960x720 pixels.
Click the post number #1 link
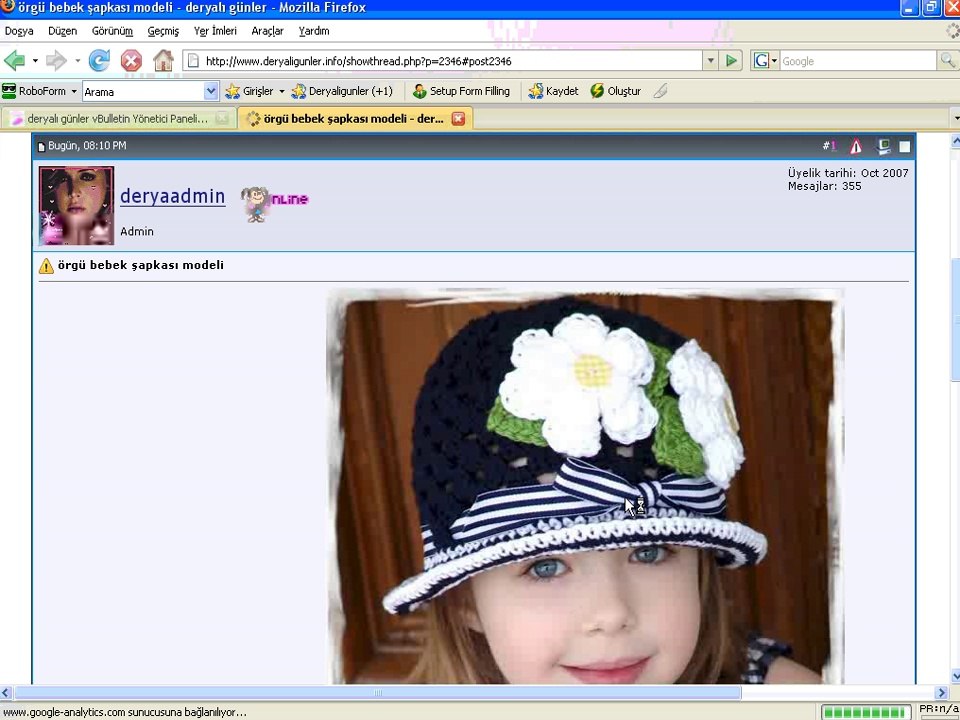(830, 146)
